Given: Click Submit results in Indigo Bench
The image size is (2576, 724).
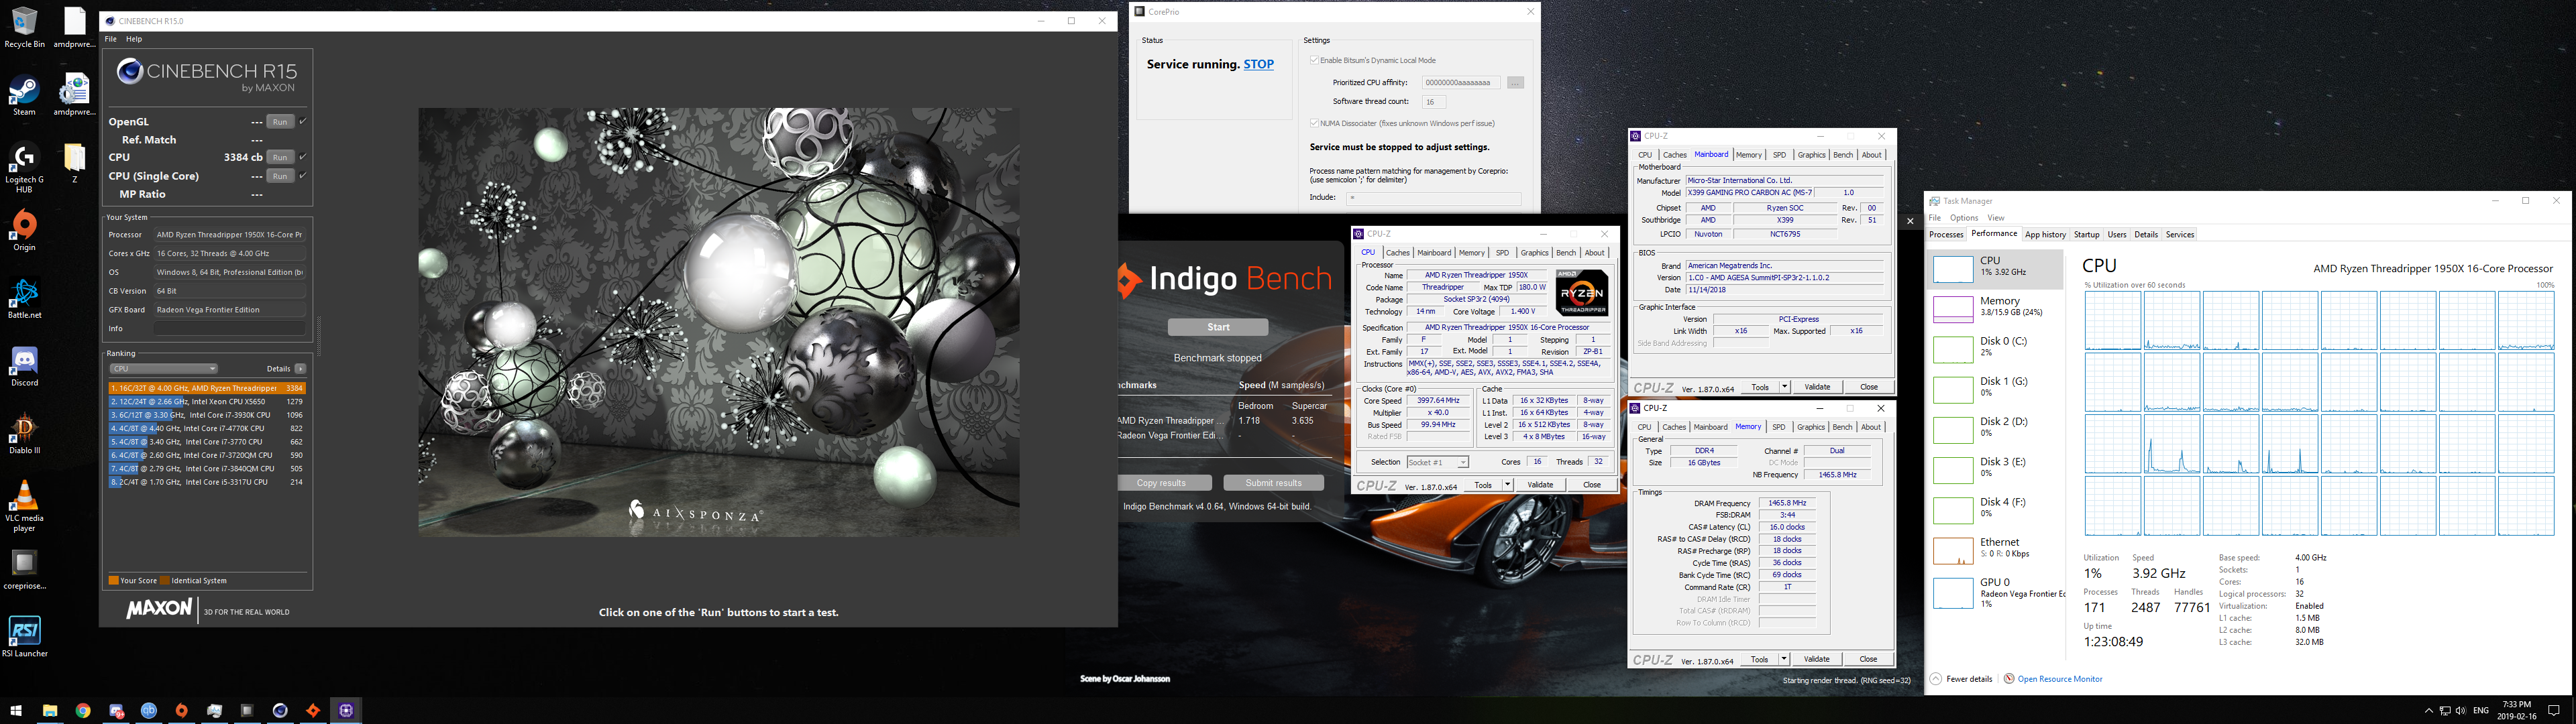Looking at the screenshot, I should point(1273,483).
